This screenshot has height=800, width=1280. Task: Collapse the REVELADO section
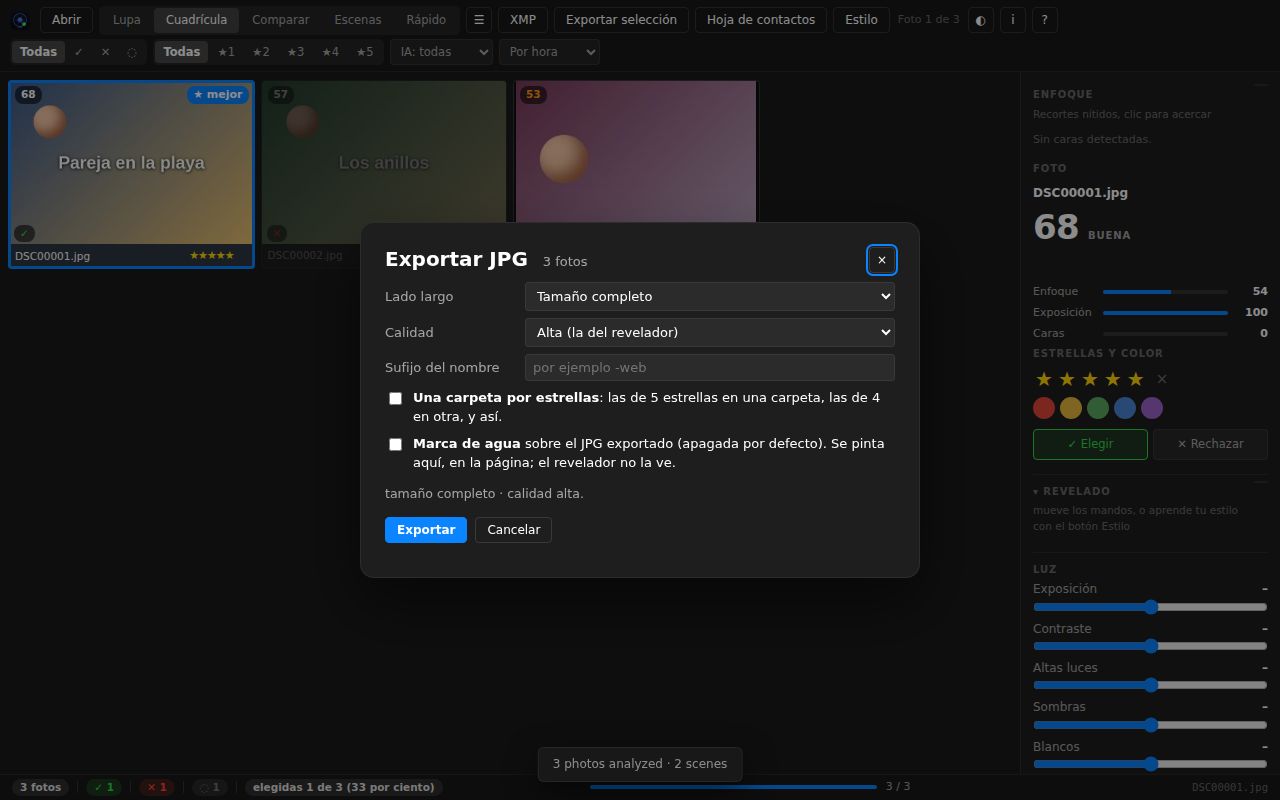point(1071,491)
